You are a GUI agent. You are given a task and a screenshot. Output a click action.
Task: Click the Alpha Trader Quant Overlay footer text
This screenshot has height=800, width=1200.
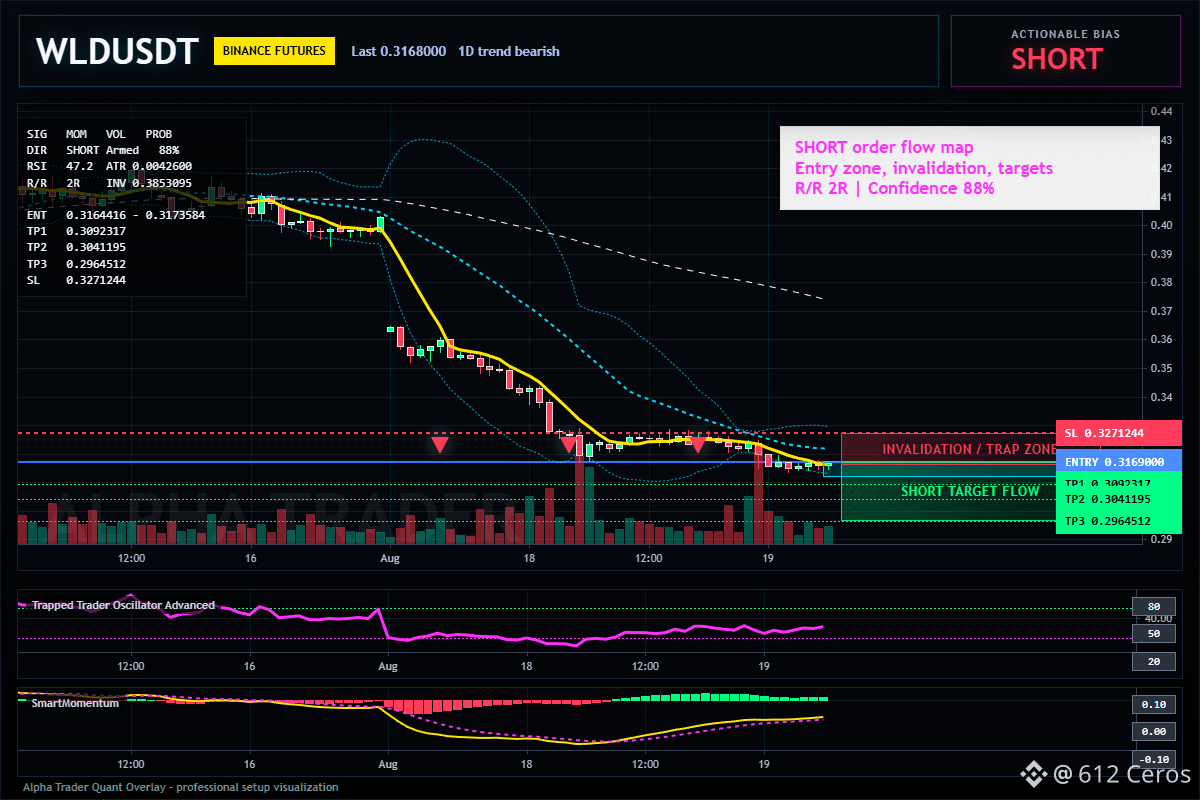point(181,787)
